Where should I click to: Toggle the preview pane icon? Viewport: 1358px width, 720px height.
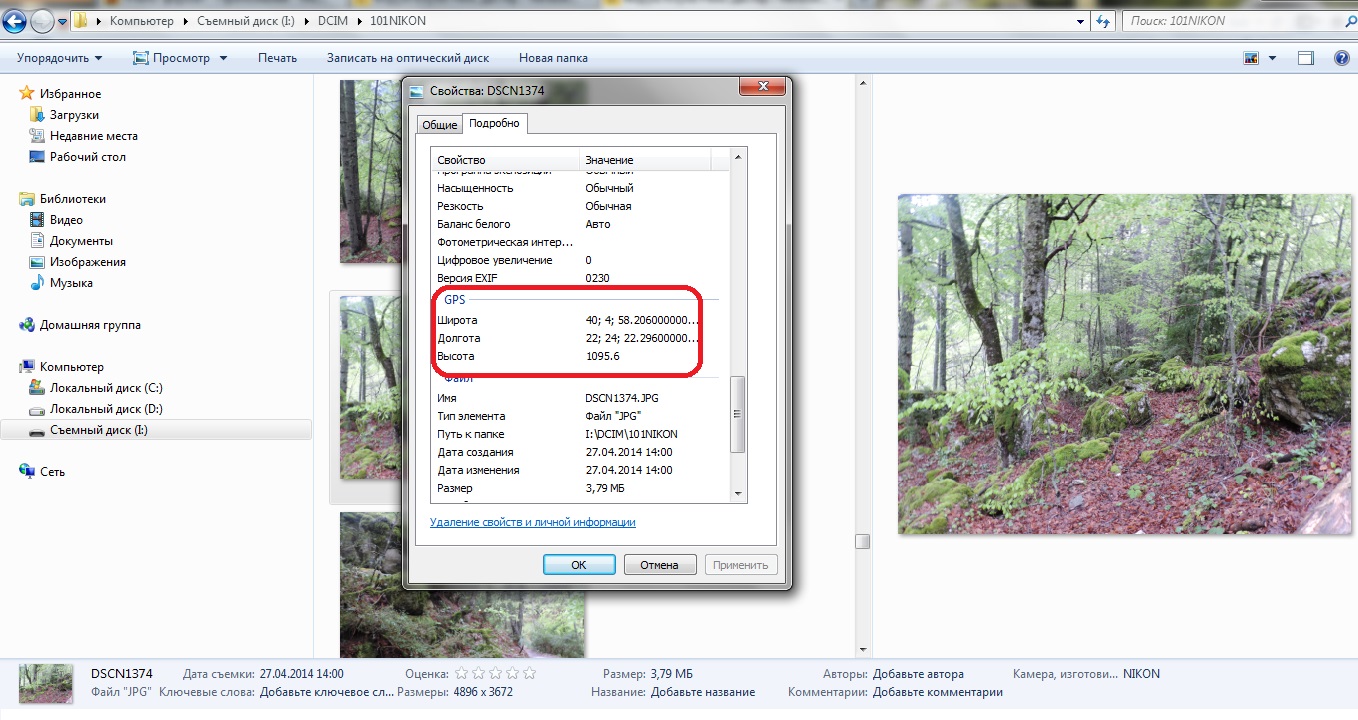tap(1306, 58)
